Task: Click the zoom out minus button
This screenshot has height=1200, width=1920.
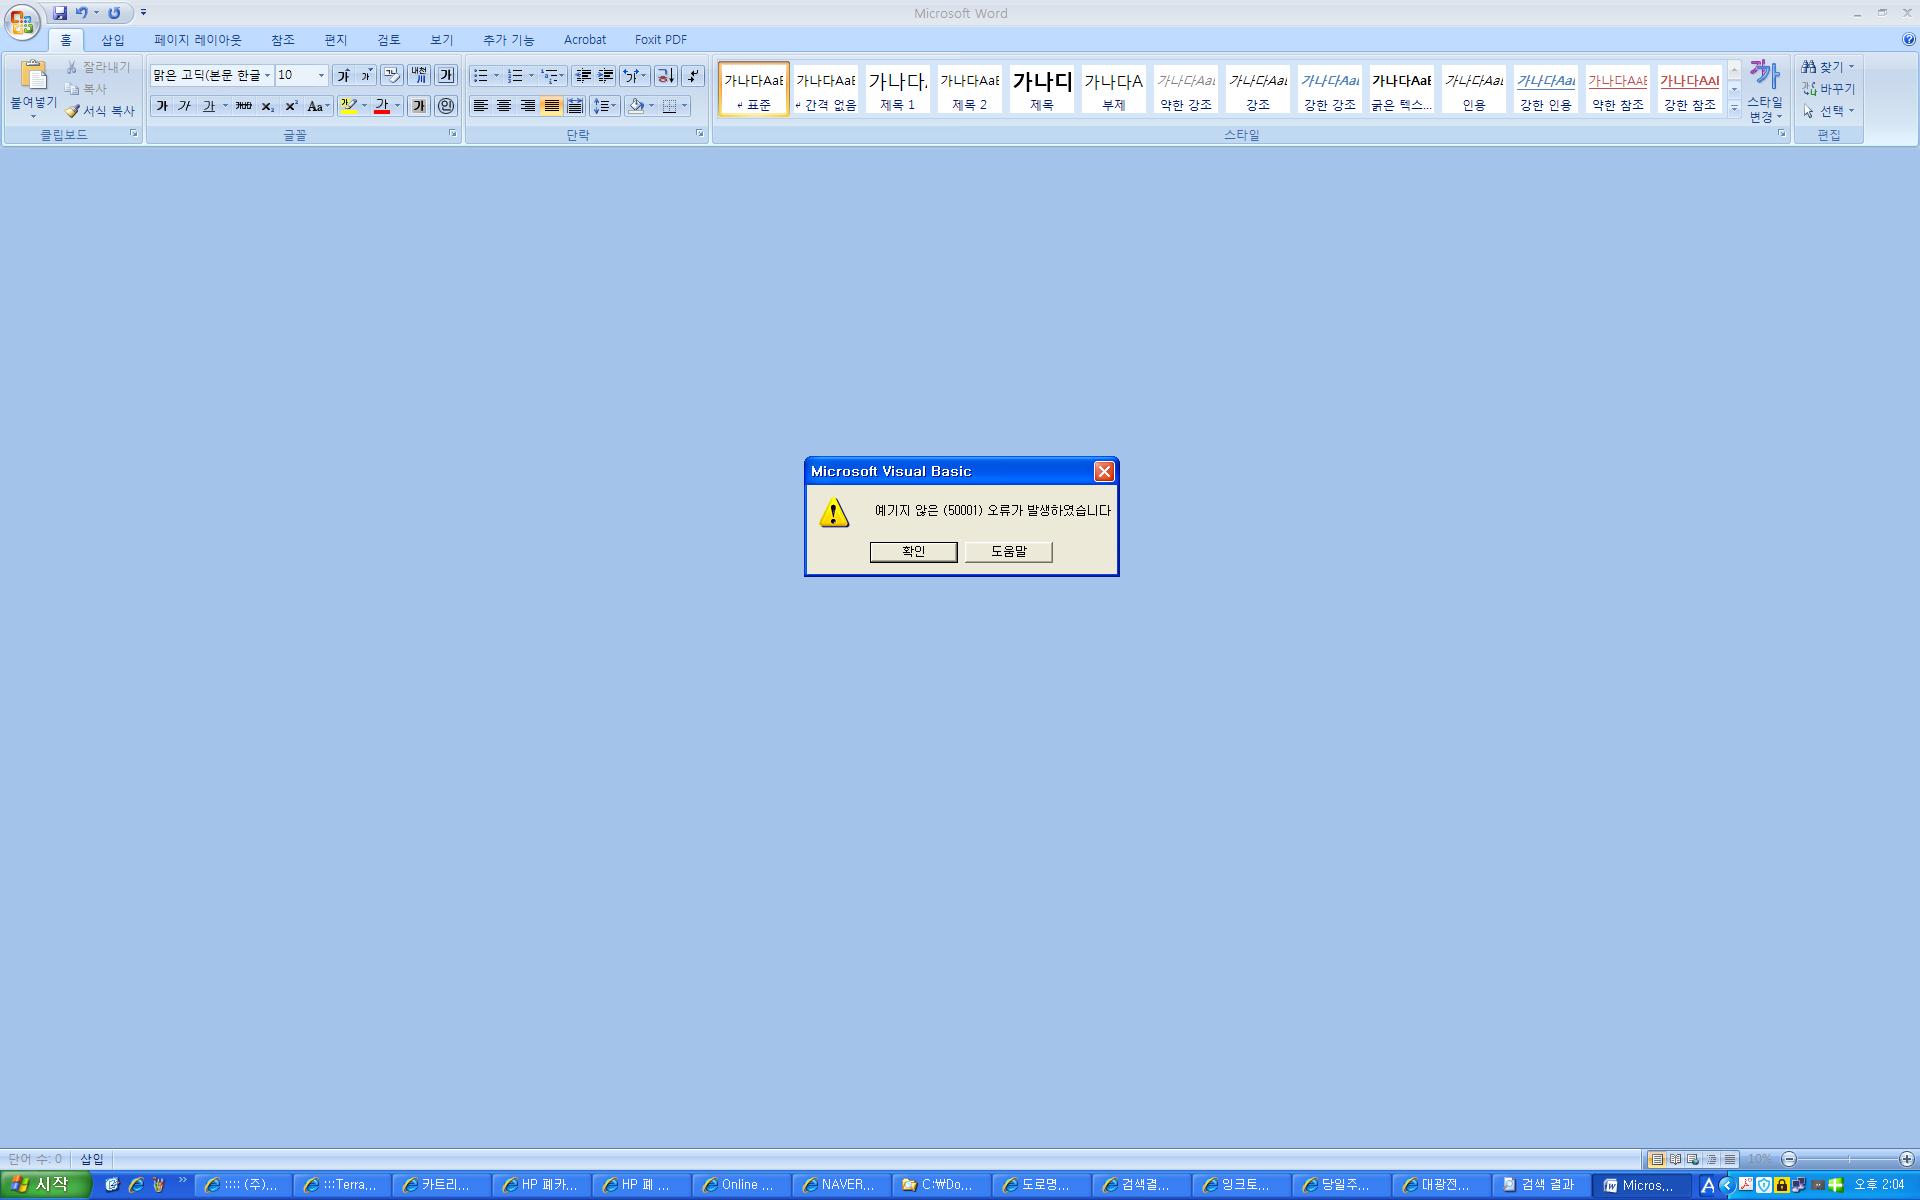Action: point(1790,1159)
